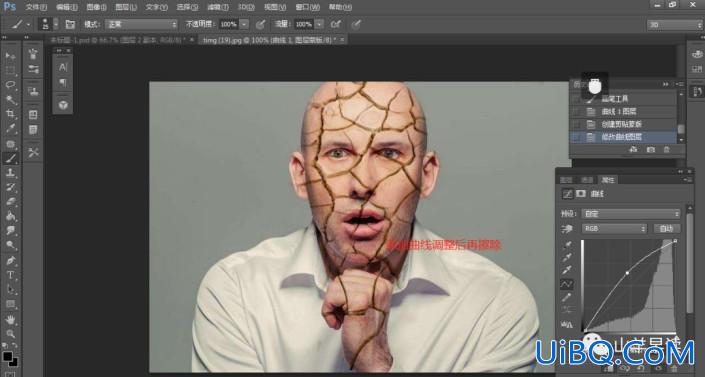Pick the black point eyedropper in Curves
Screen dimensions: 705x377
tap(567, 245)
